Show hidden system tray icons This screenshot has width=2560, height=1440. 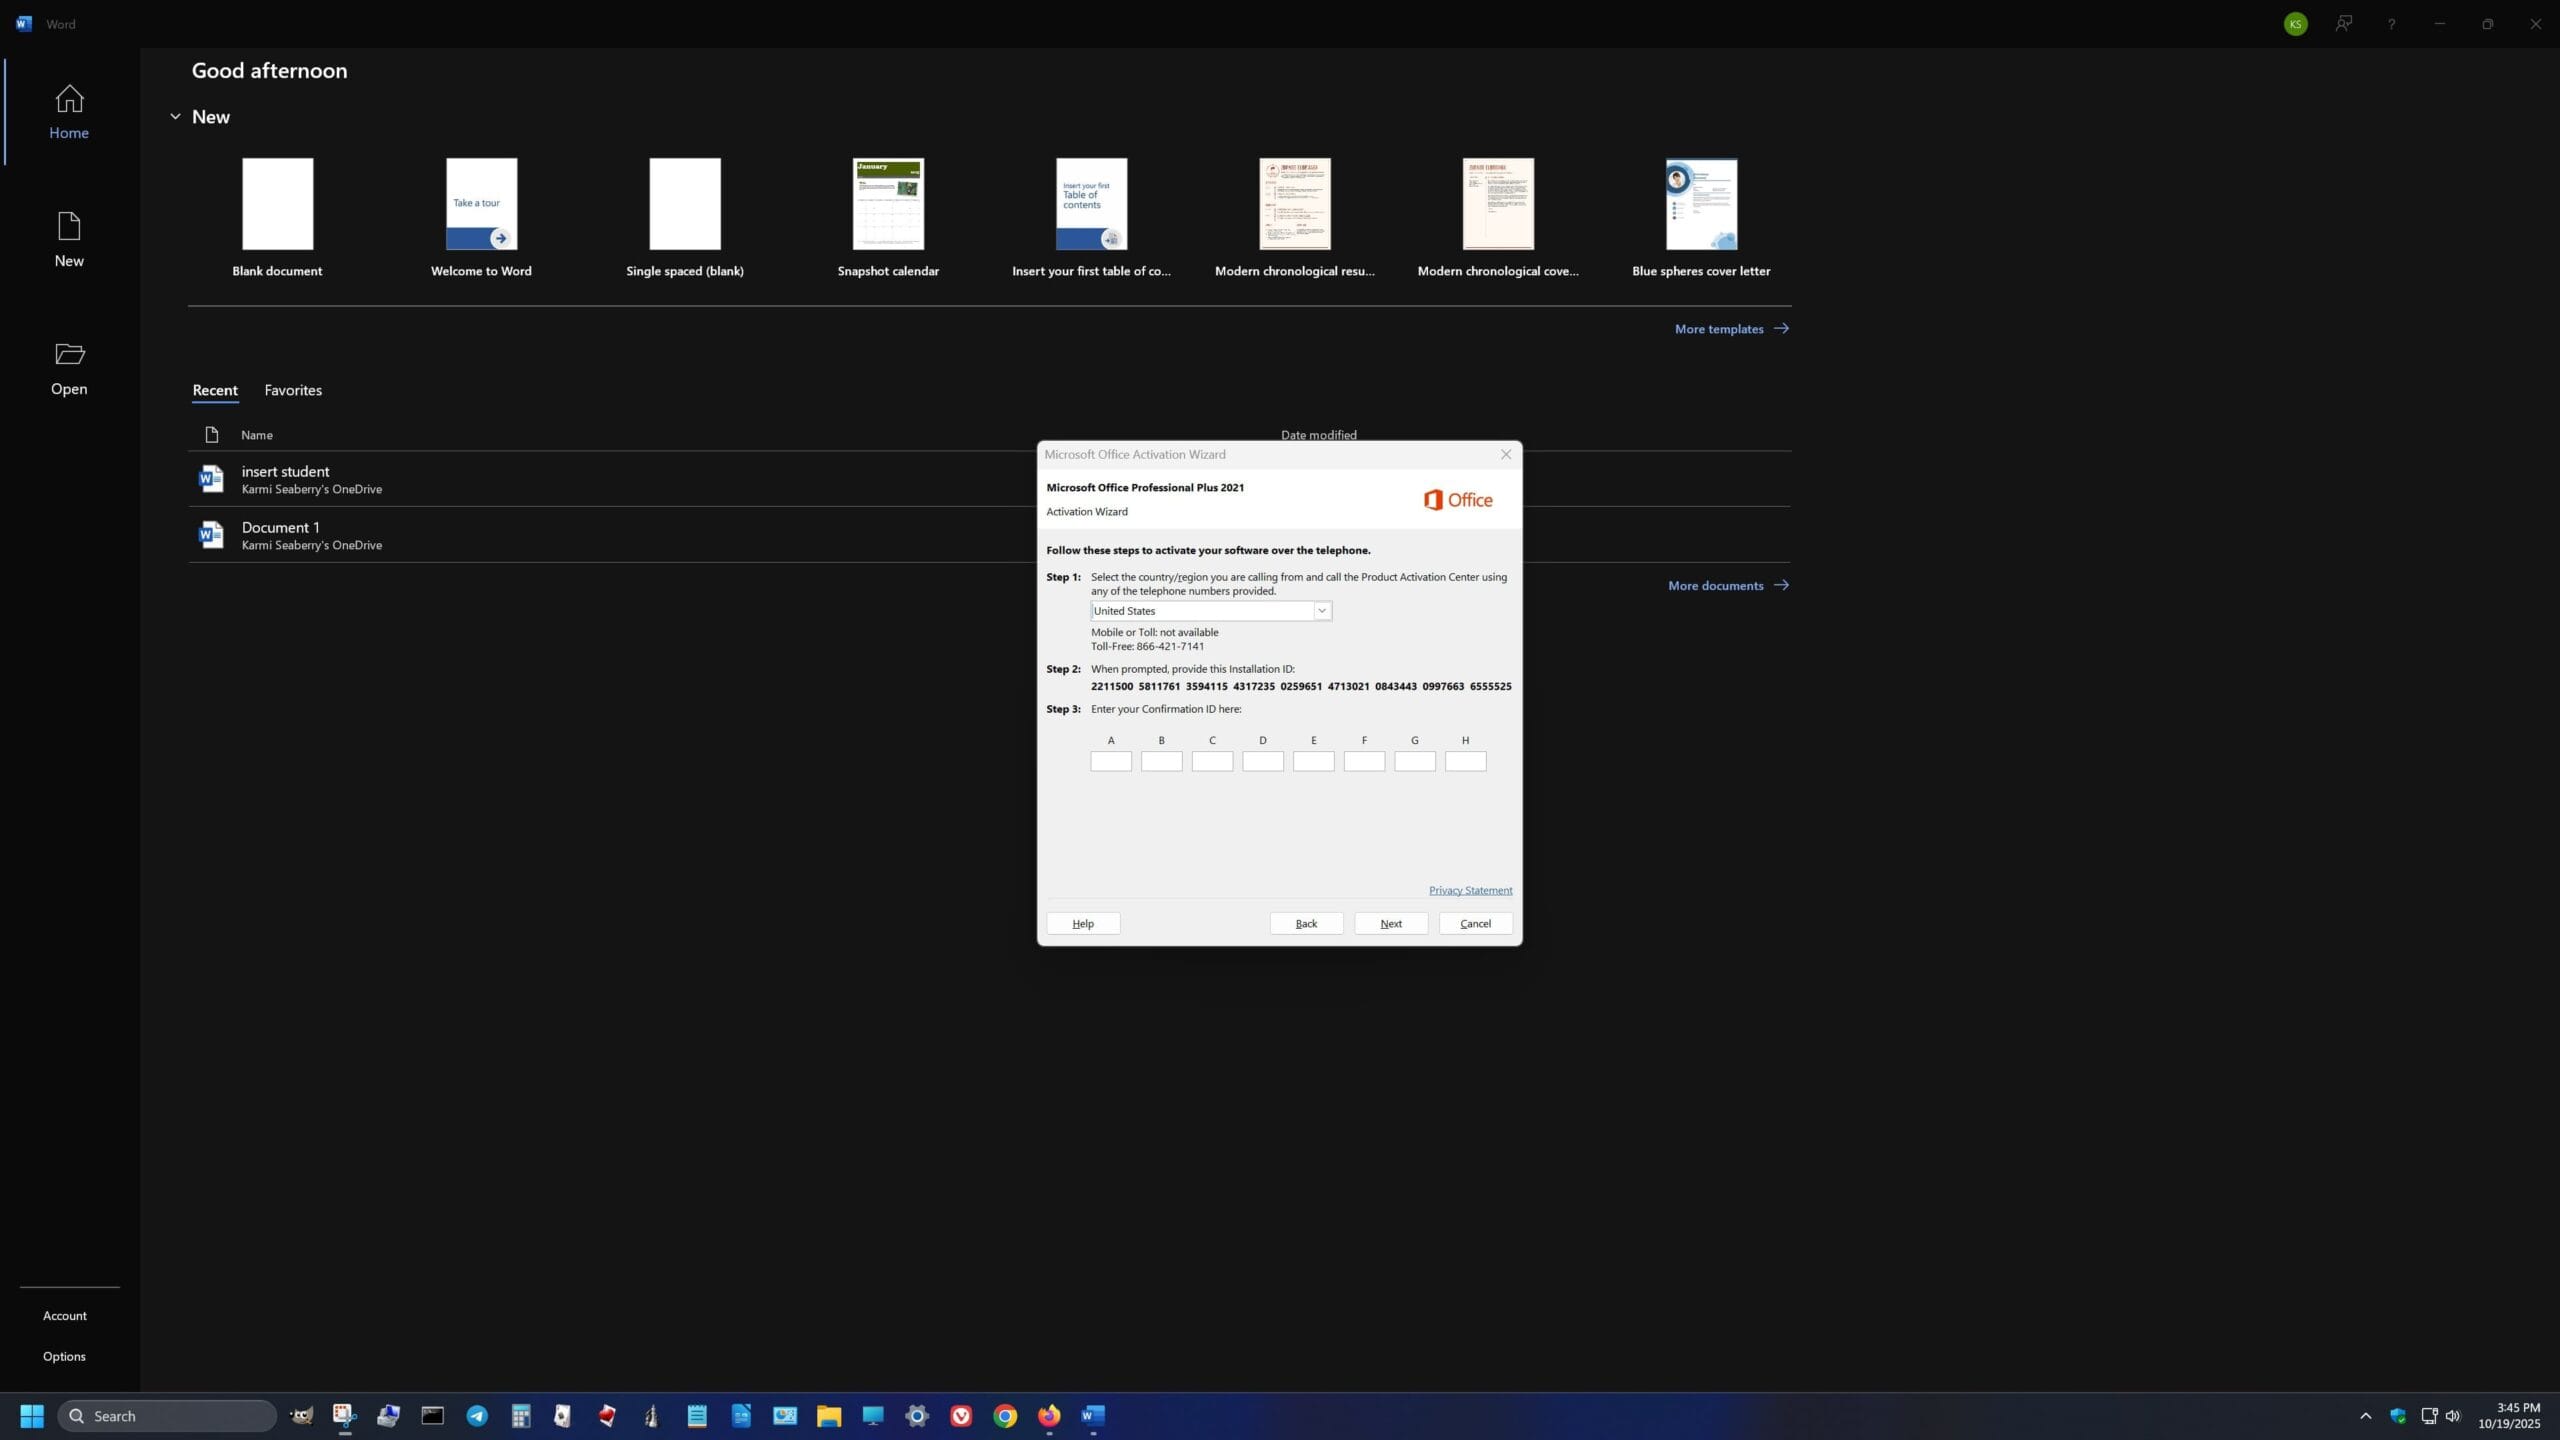(x=2365, y=1415)
